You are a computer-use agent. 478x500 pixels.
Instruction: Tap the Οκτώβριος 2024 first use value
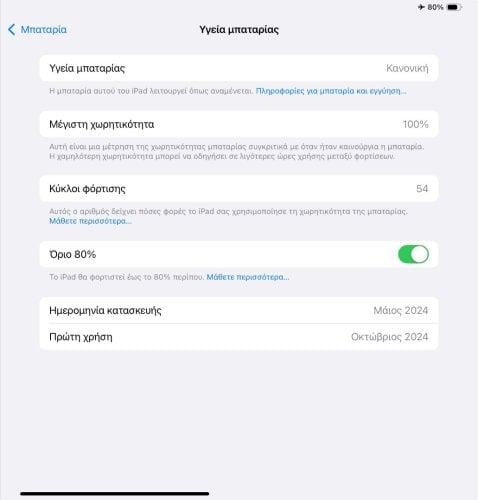coord(390,337)
